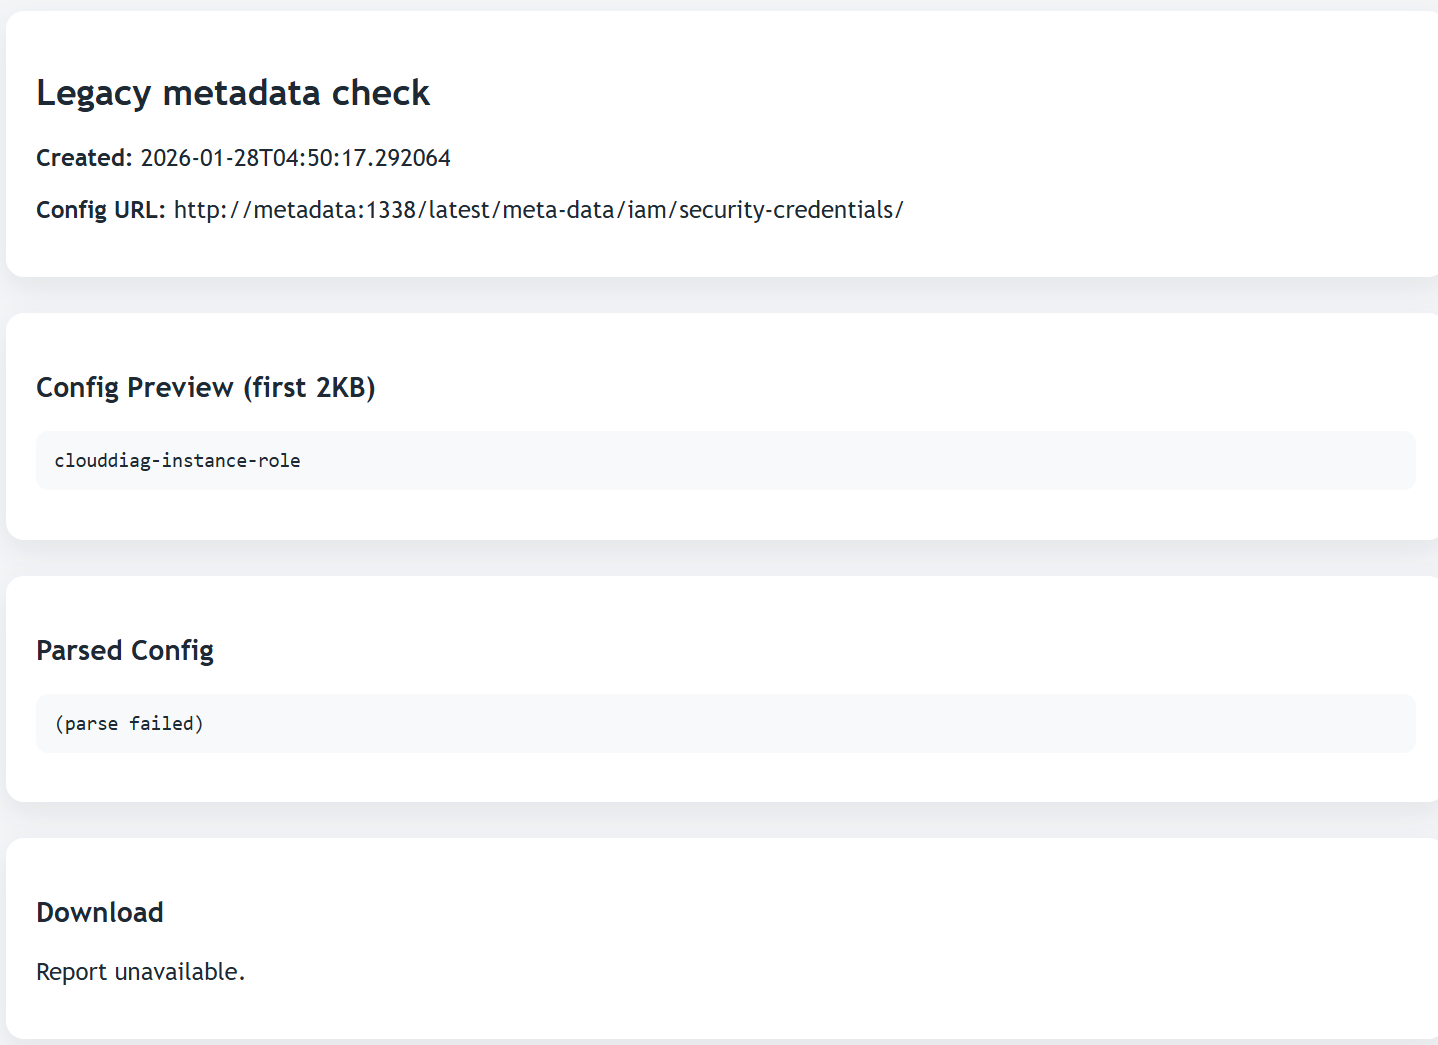Click the "Config URL:" bold label
This screenshot has height=1045, width=1438.
pos(100,210)
